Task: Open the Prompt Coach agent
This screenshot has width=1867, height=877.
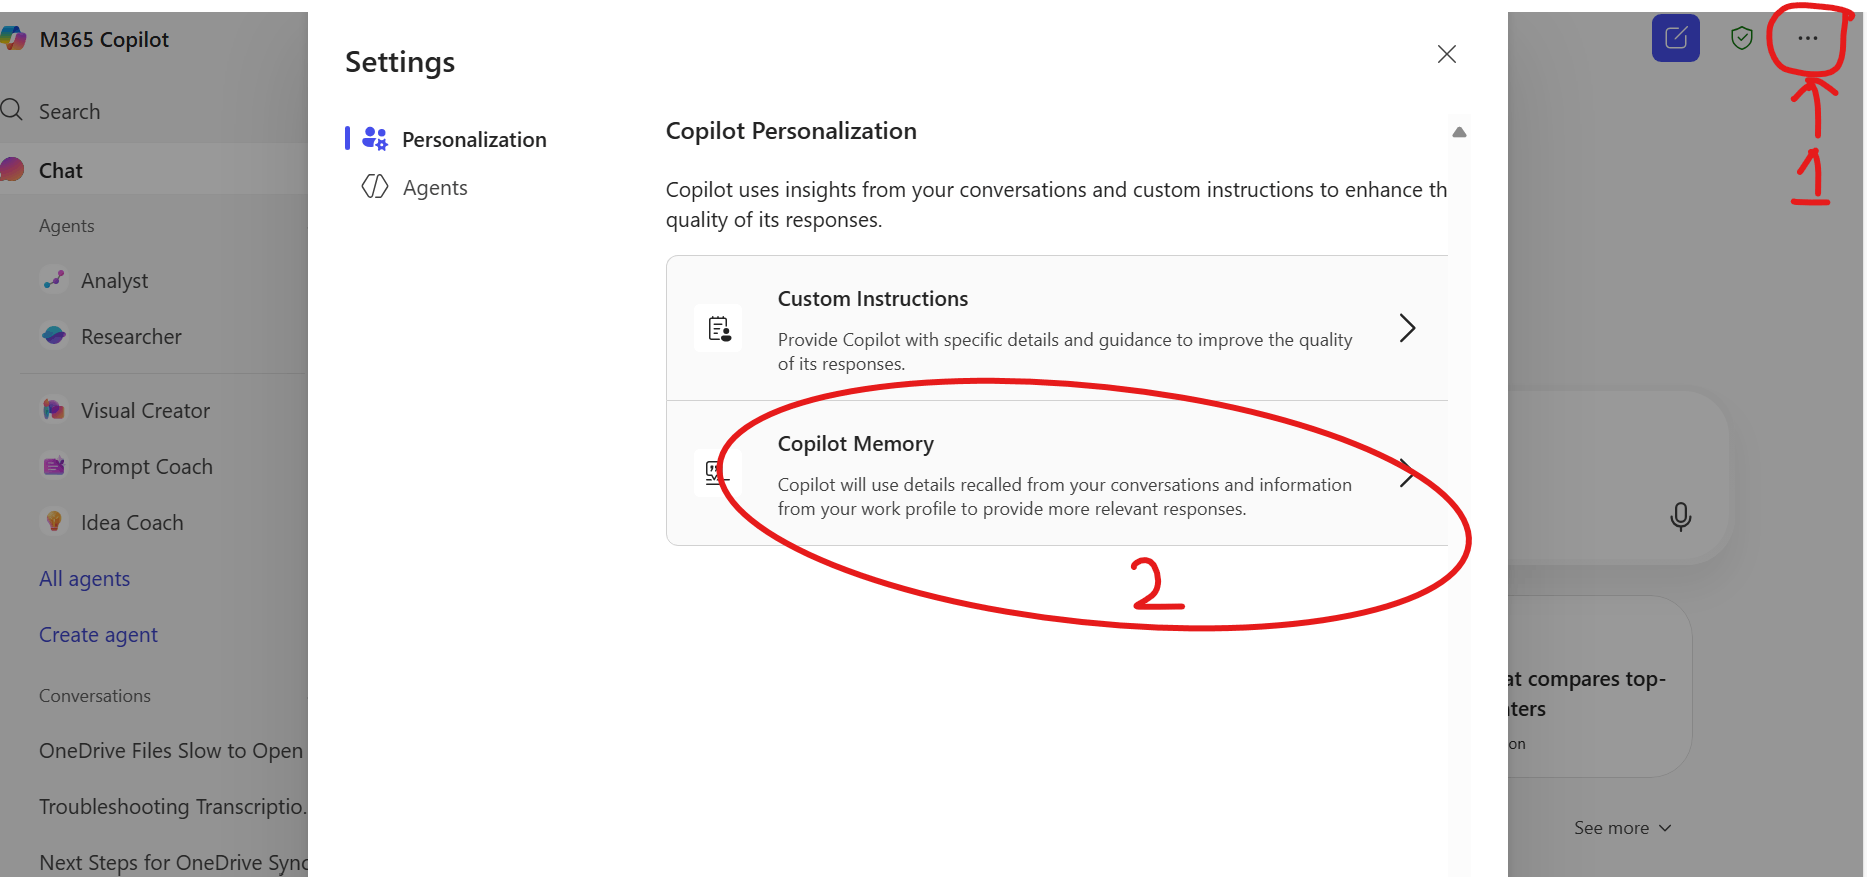Action: coord(146,467)
